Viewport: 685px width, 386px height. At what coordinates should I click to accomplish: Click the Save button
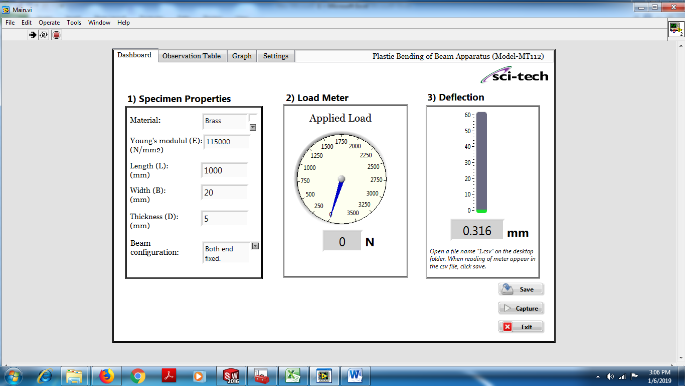521,289
